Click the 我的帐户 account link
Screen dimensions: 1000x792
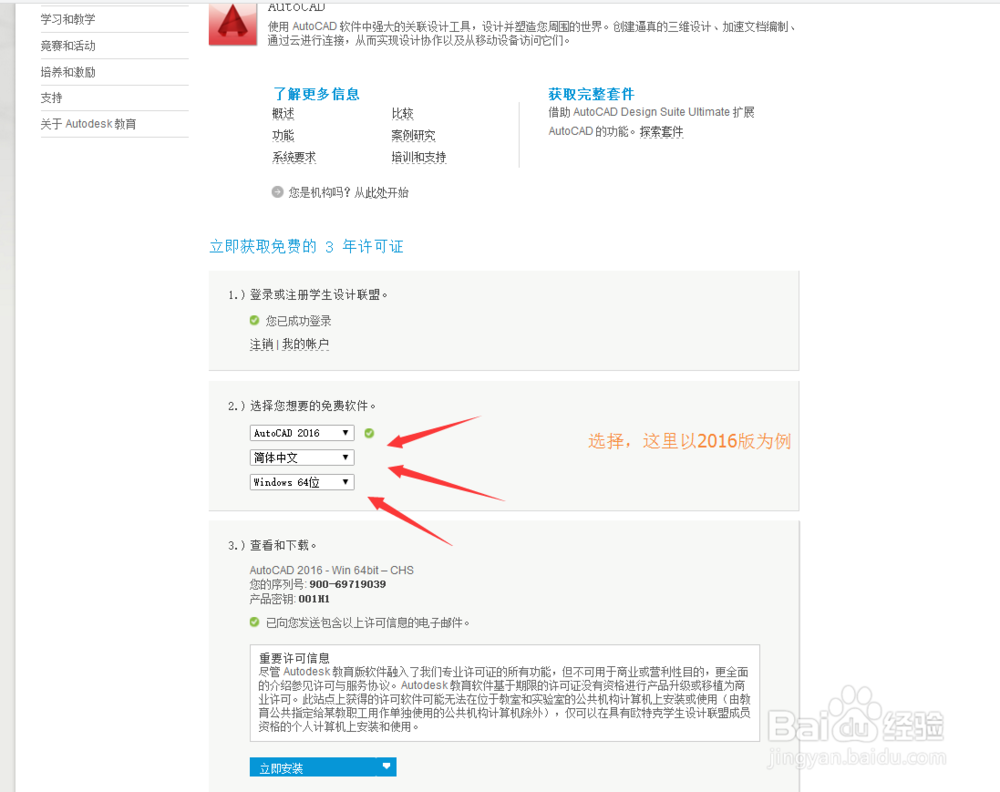[305, 344]
